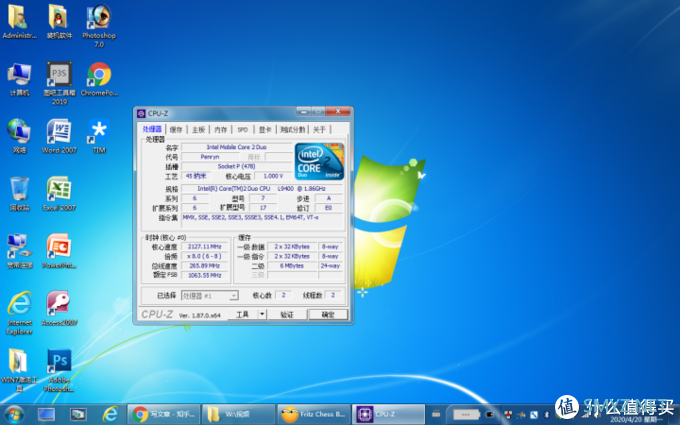
Task: Click the monitor icon next to Start
Action: (x=46, y=415)
